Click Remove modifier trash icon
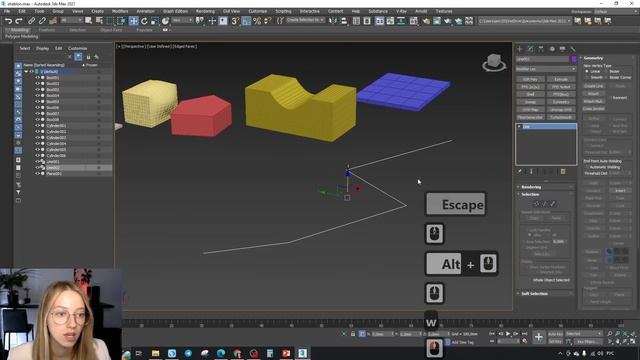The image size is (640, 360). tap(563, 171)
